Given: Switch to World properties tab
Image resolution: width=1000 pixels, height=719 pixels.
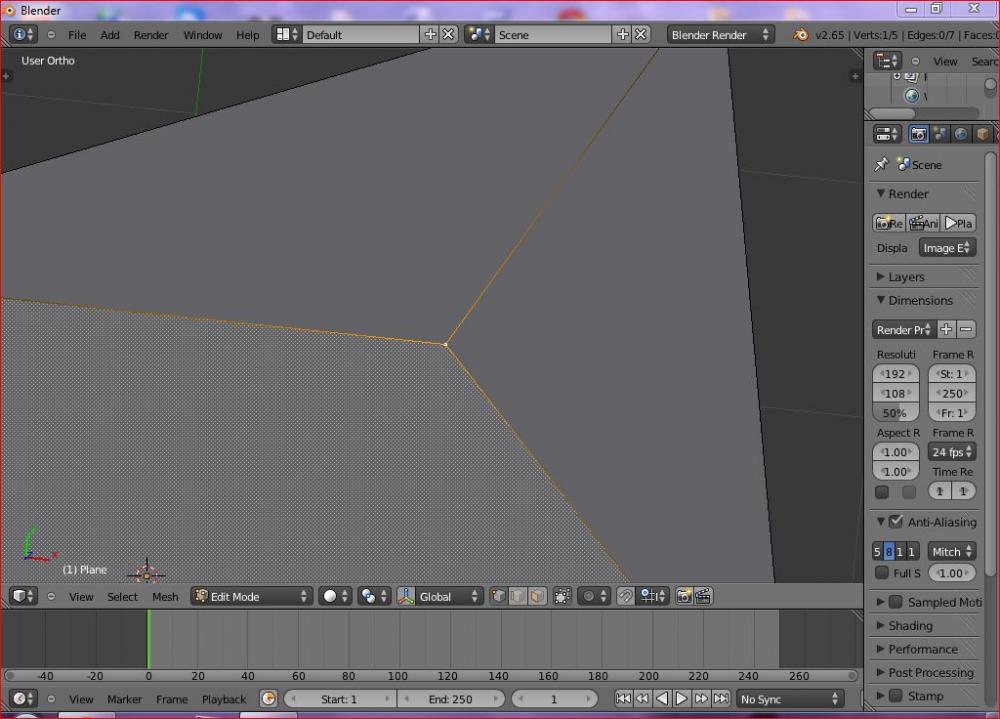Looking at the screenshot, I should 961,134.
